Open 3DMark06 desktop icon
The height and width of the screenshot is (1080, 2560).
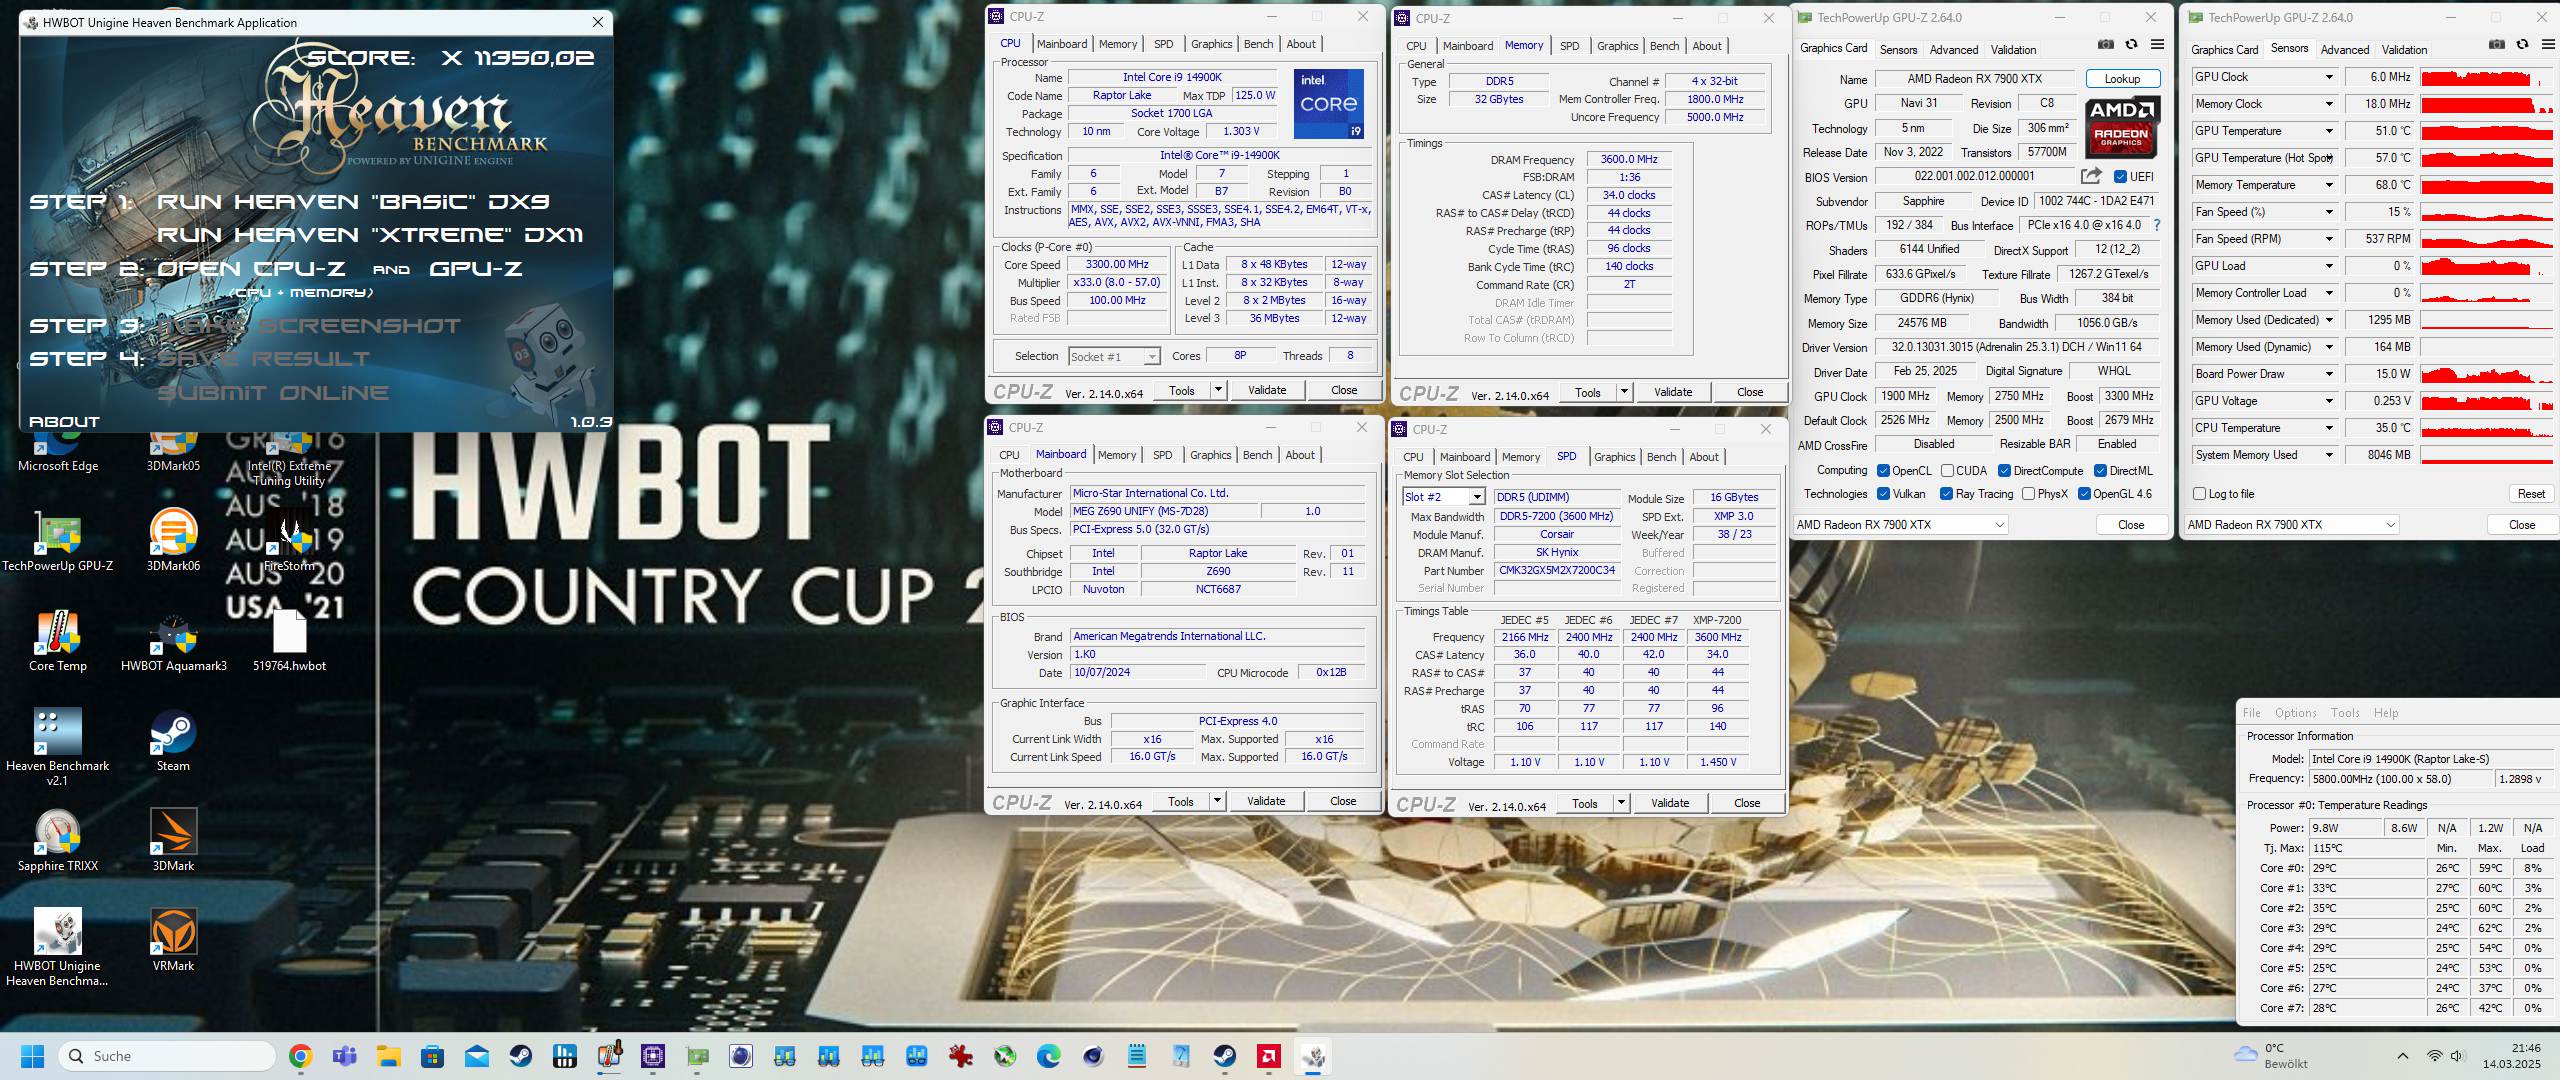[x=173, y=541]
